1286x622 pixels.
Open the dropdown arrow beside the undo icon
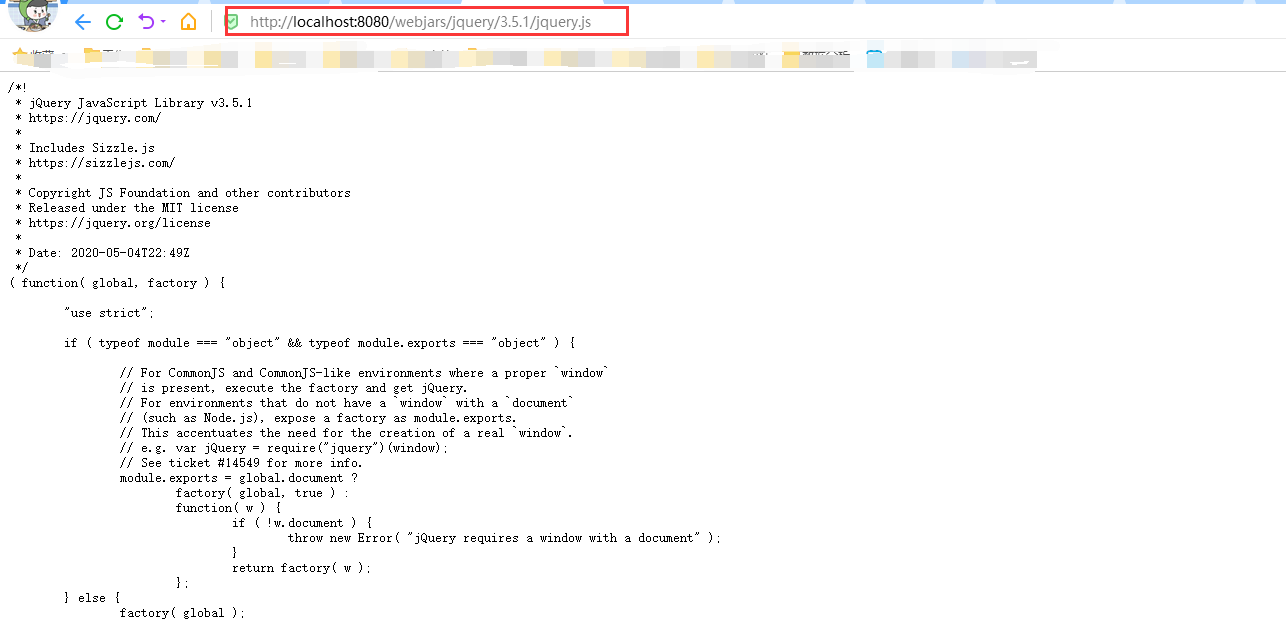coord(163,22)
